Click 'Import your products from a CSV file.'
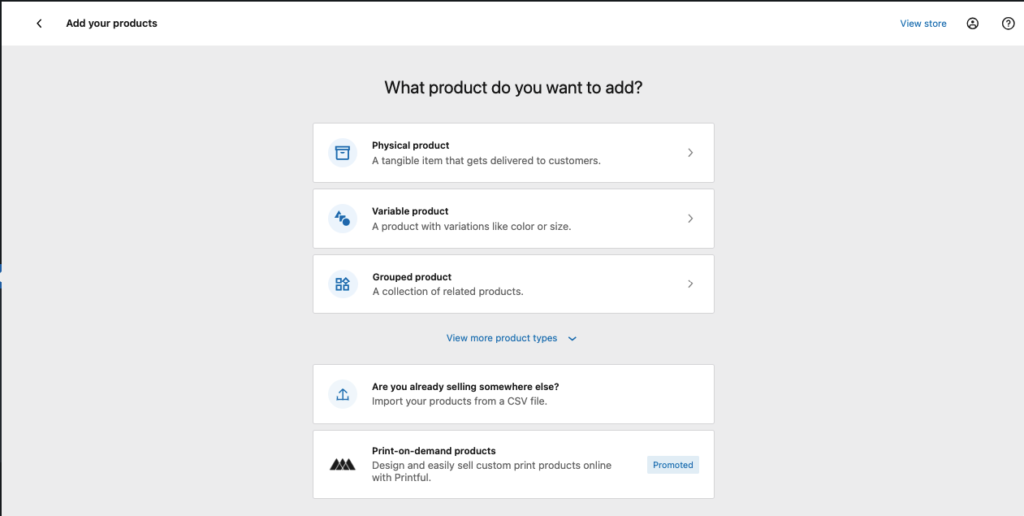 coord(459,401)
